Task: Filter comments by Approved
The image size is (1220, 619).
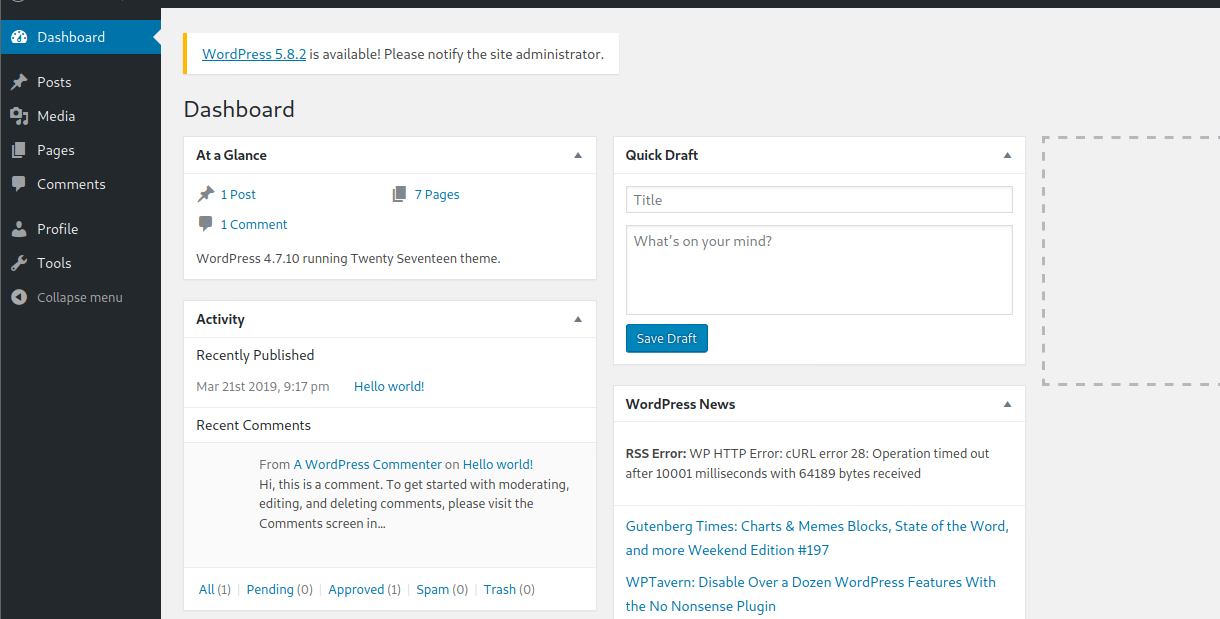Action: 356,589
